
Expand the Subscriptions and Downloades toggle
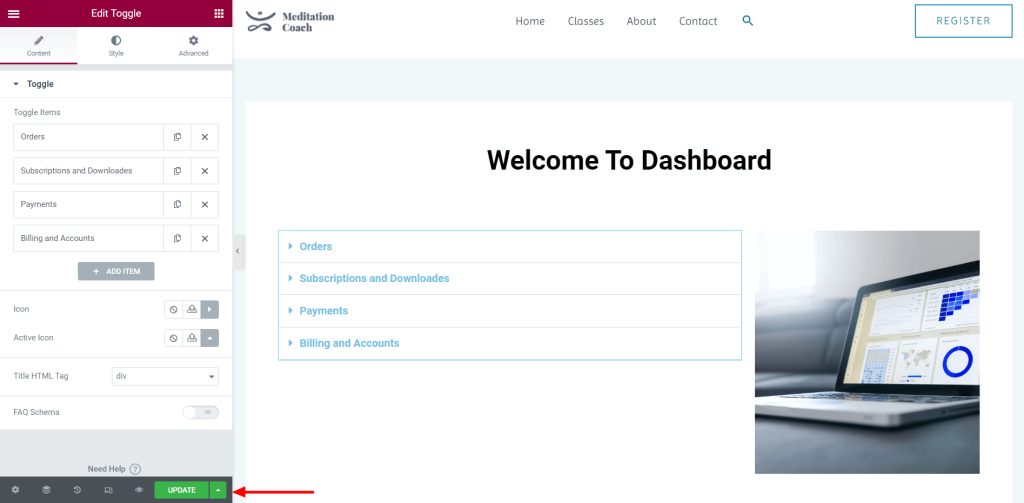(374, 279)
